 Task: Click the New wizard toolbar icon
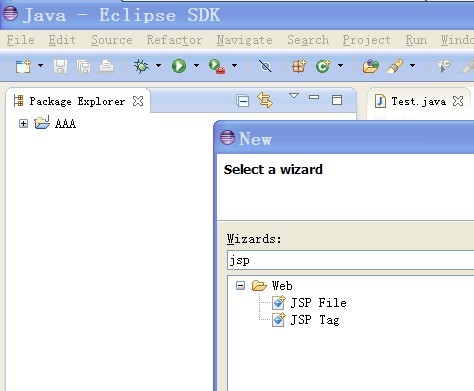23,66
